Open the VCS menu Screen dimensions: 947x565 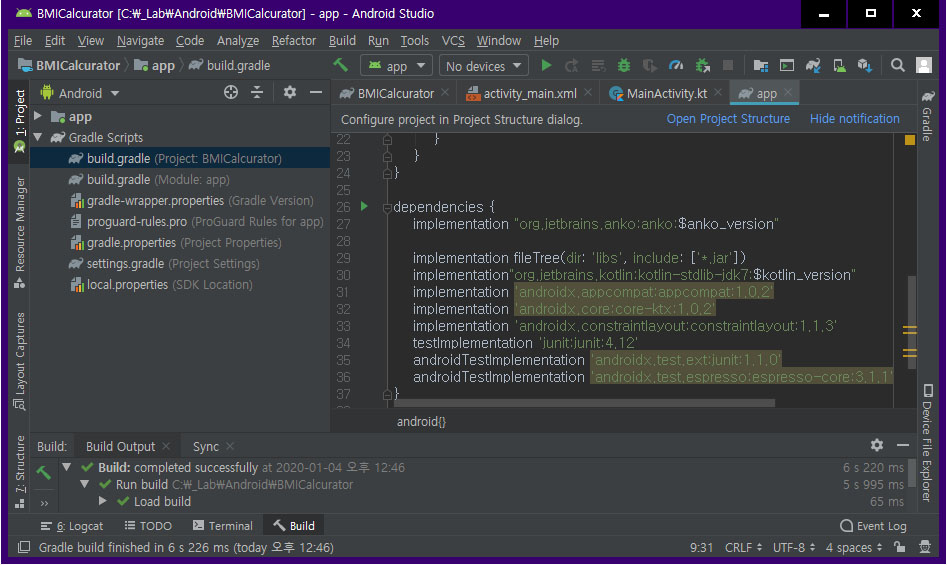453,40
